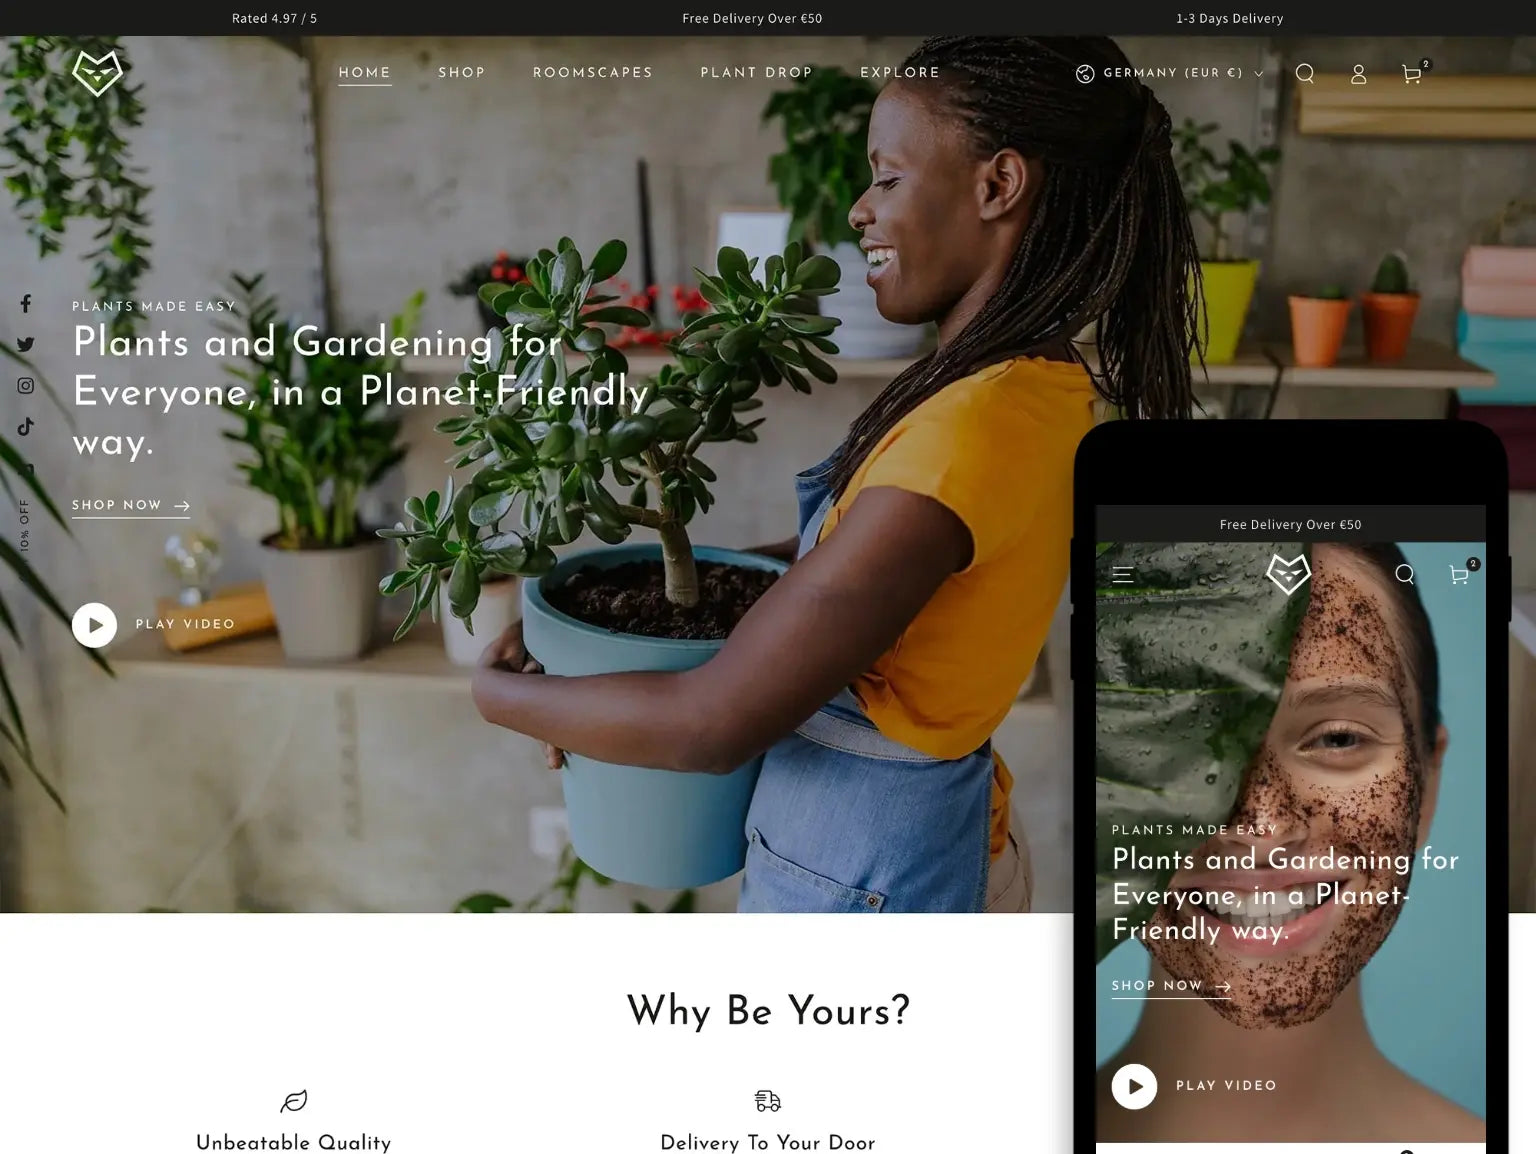
Task: Visit the Twitter social icon
Action: click(x=26, y=344)
